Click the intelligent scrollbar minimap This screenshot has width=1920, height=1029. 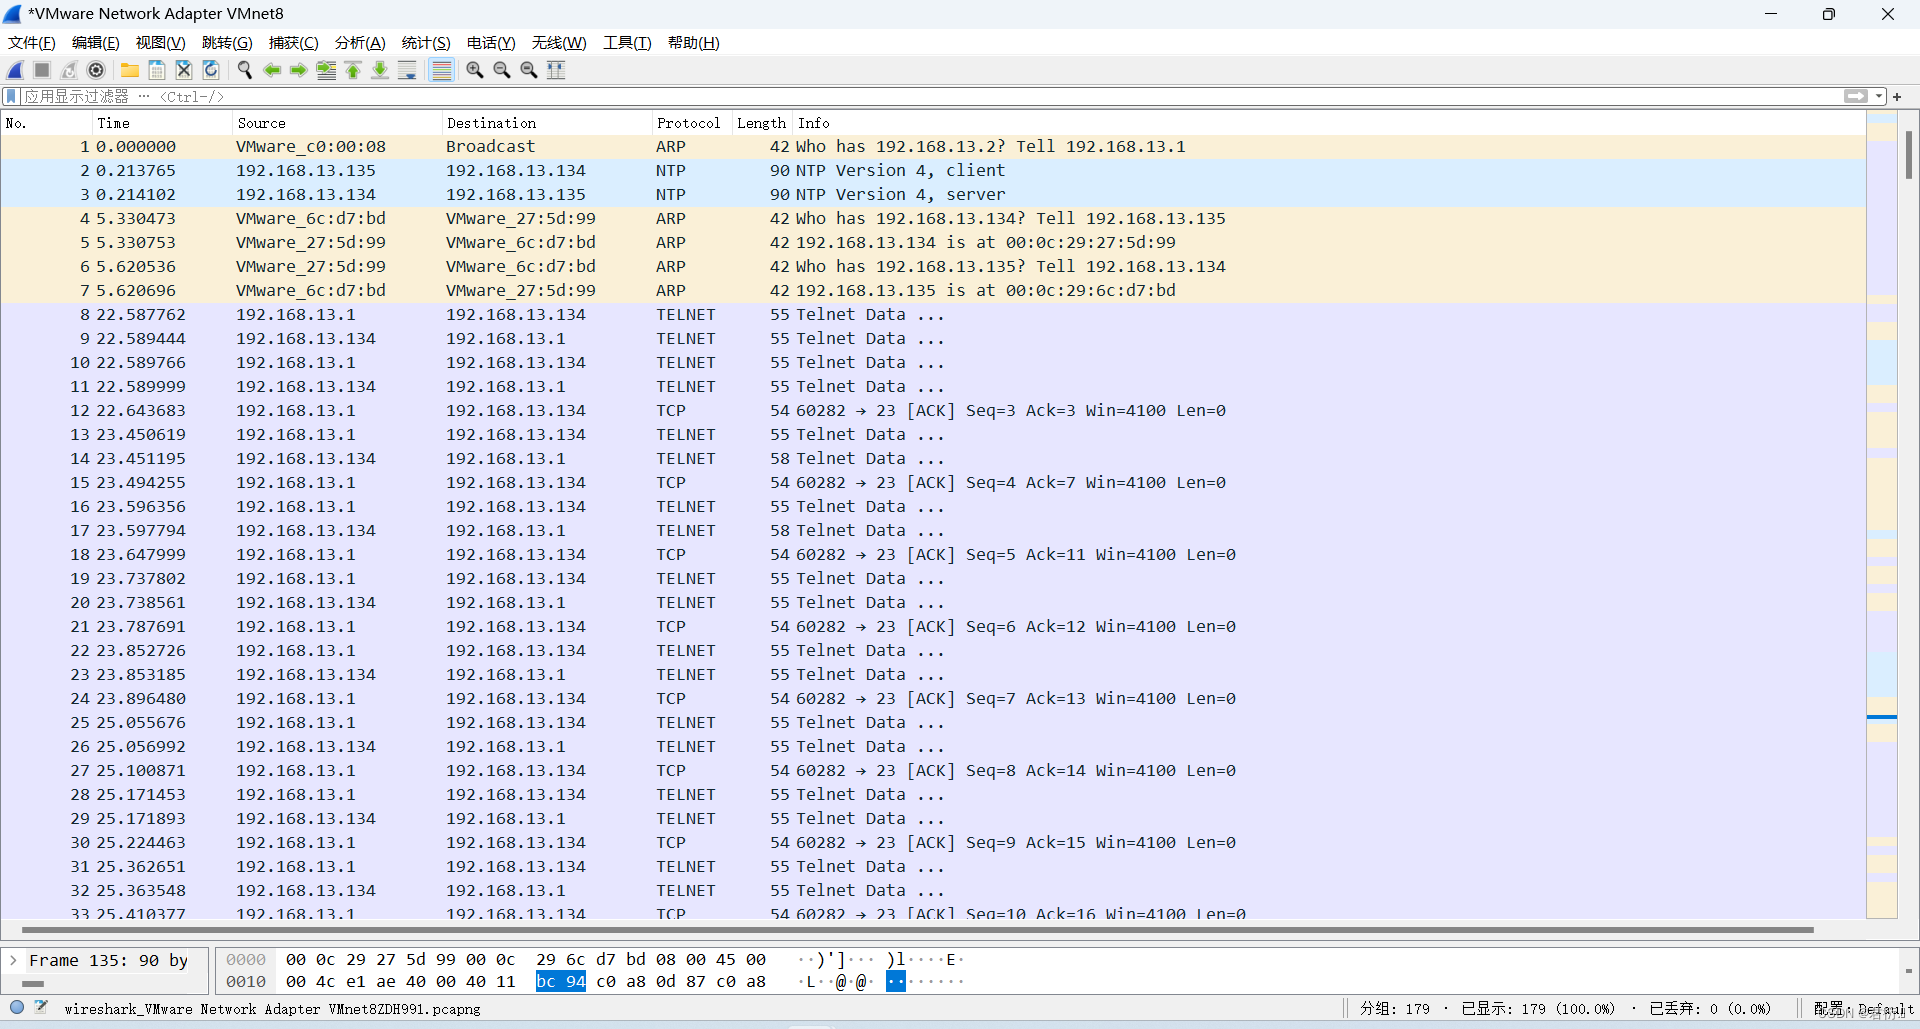1882,515
